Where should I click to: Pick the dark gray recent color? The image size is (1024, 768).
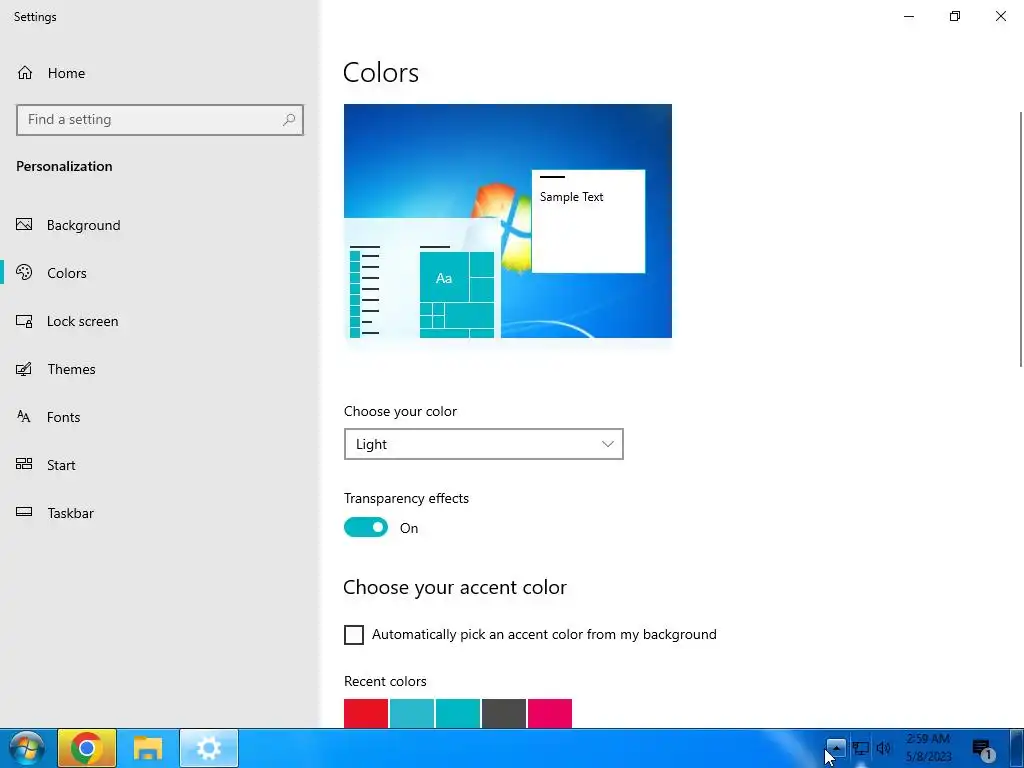coord(504,713)
